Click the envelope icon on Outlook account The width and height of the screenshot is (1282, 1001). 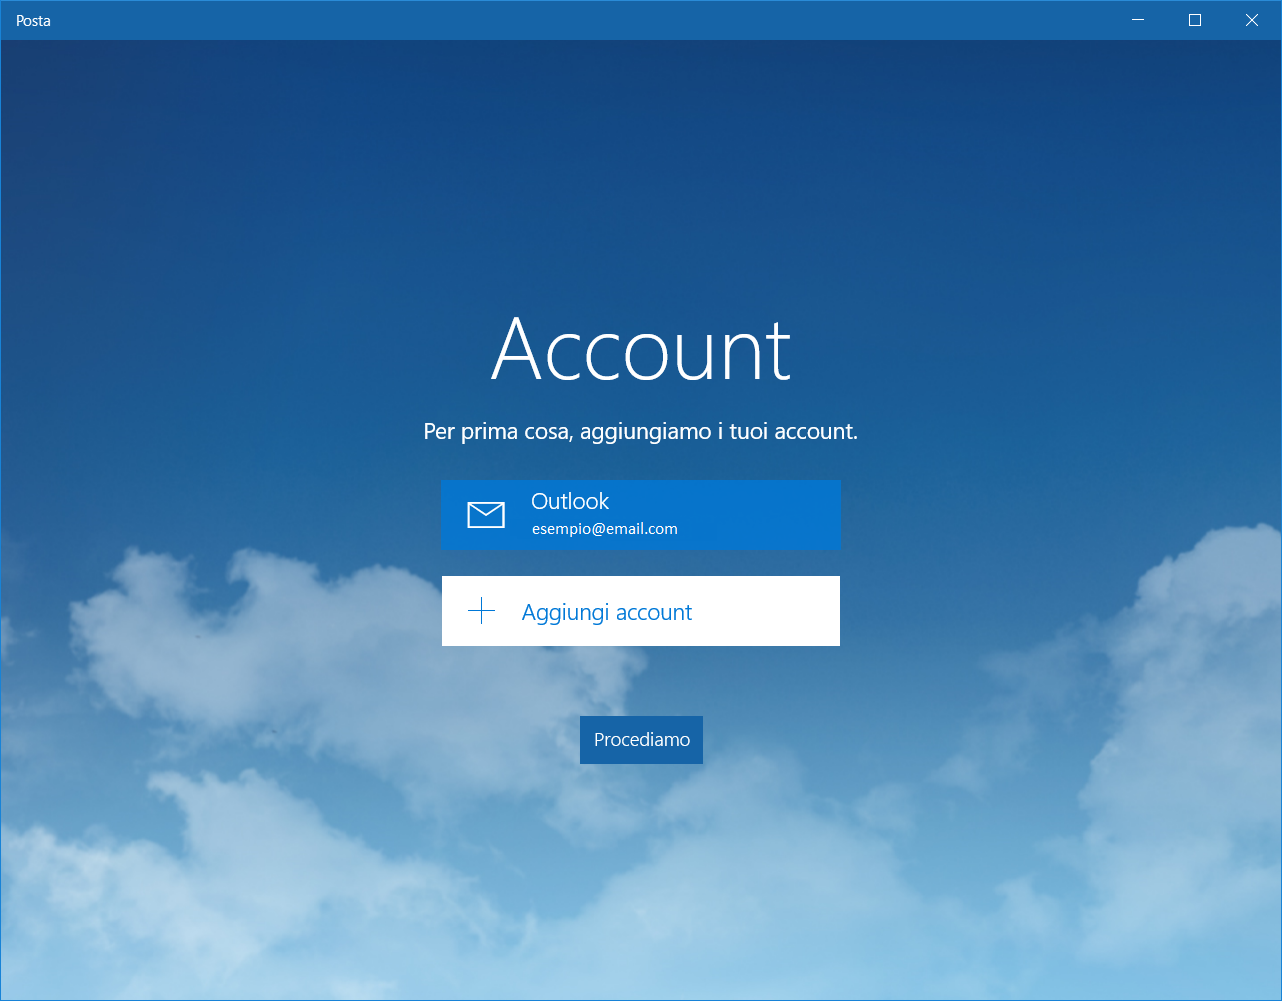click(x=486, y=515)
